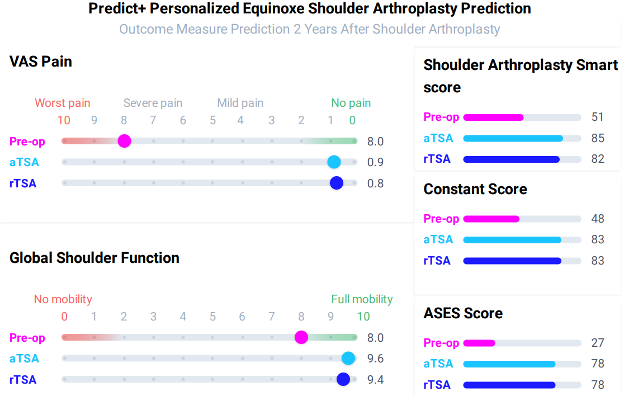Screen dimensions: 624x396
Task: Click the dark blue rTSA VAS Pain knob
Action: point(336,183)
